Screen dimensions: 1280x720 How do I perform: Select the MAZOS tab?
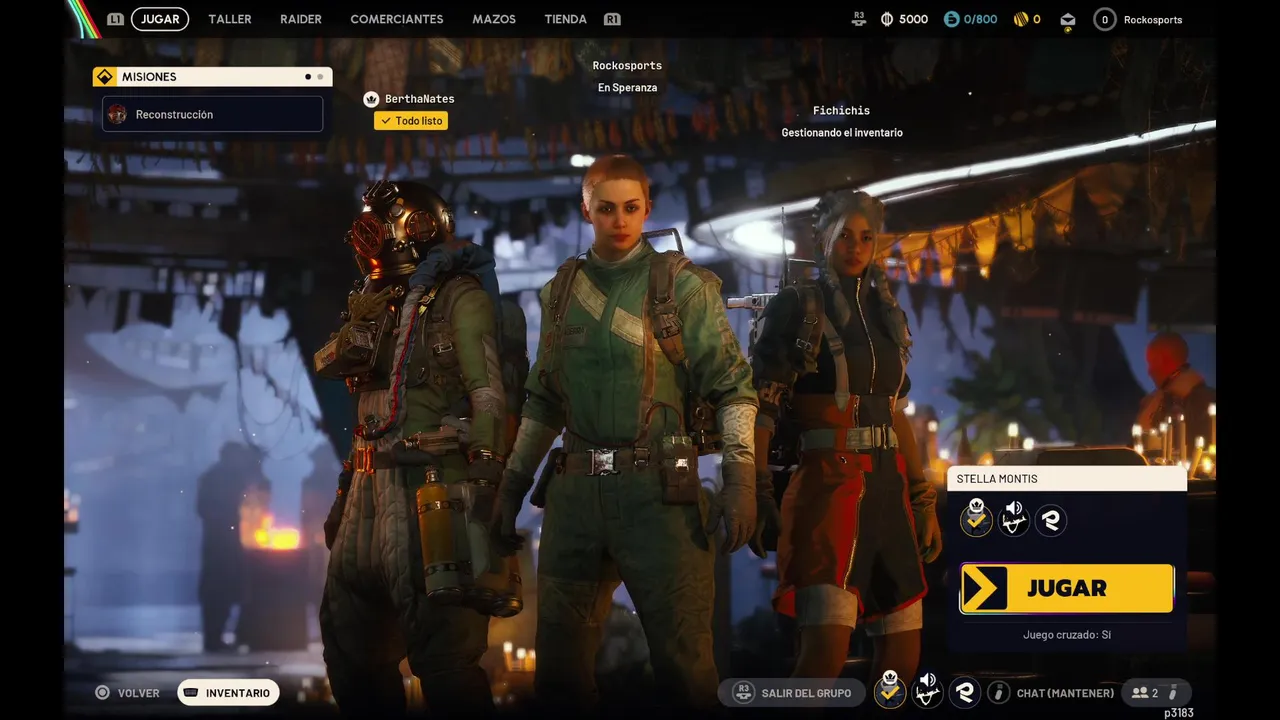(494, 19)
